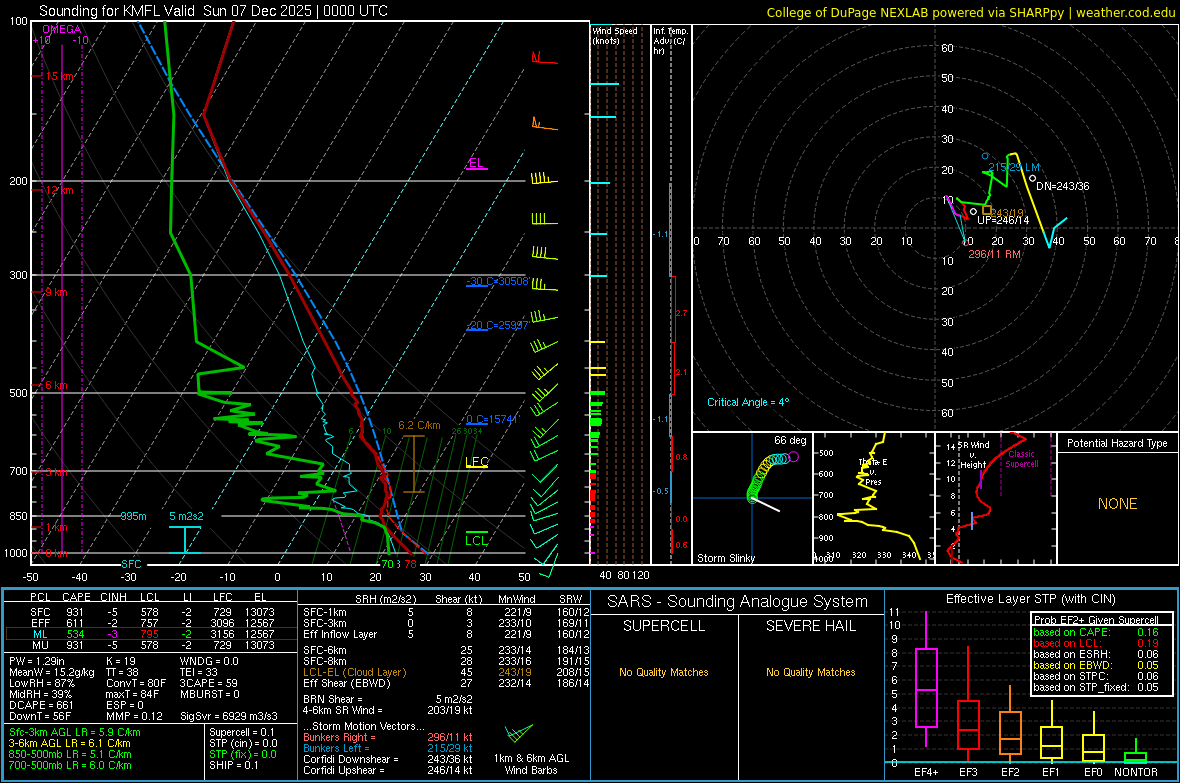Viewport: 1180px width, 783px height.
Task: Click the orange square marker on the hodograph
Action: (987, 211)
